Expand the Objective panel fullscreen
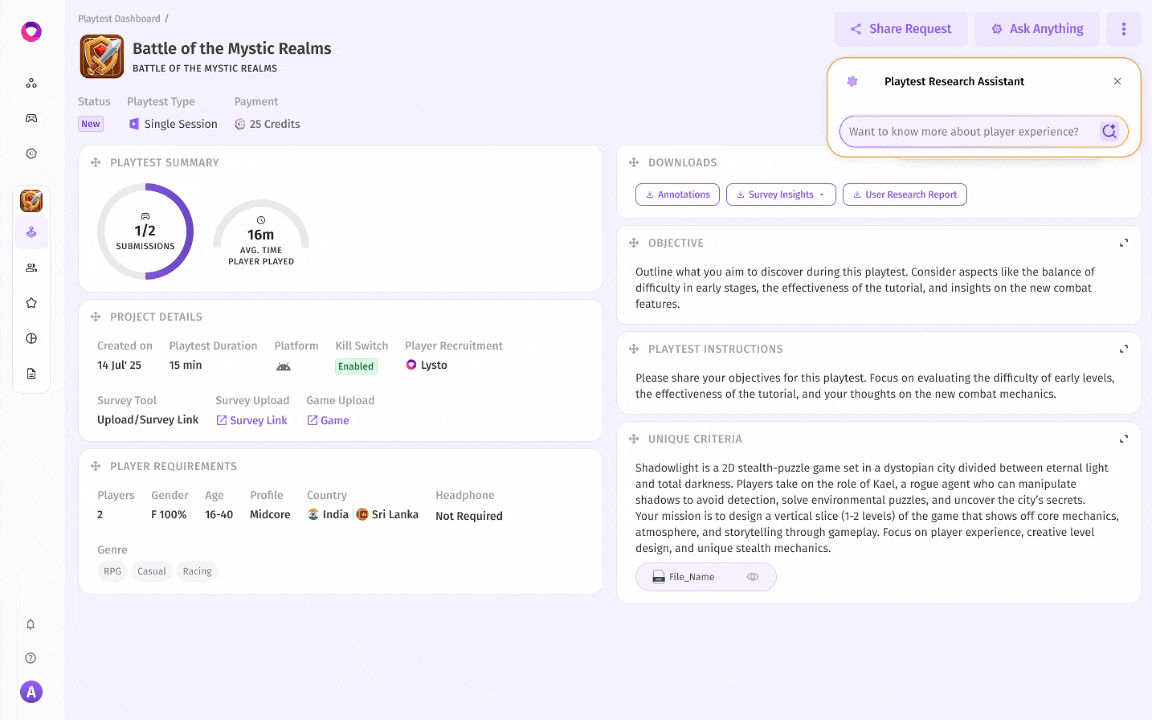The height and width of the screenshot is (720, 1152). pyautogui.click(x=1123, y=243)
